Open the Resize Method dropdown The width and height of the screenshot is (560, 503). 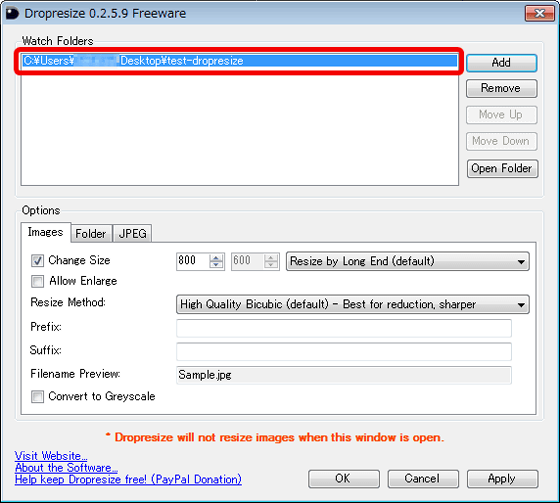point(352,304)
